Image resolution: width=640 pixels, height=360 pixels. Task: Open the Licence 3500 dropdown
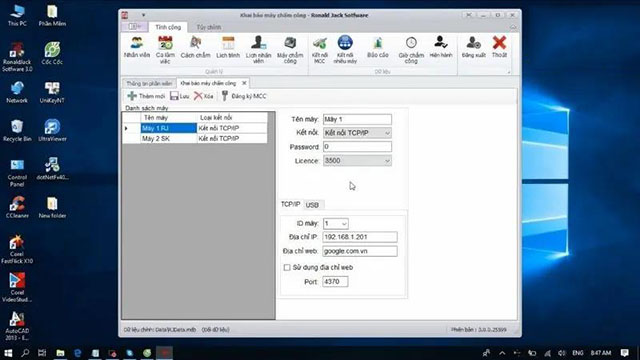coord(357,161)
